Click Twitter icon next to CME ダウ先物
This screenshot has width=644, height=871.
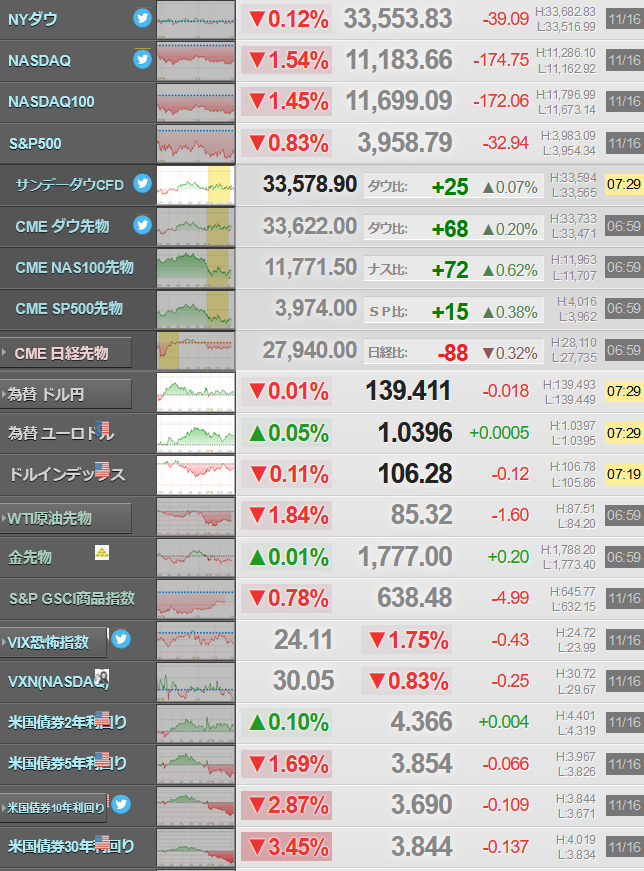coord(142,225)
